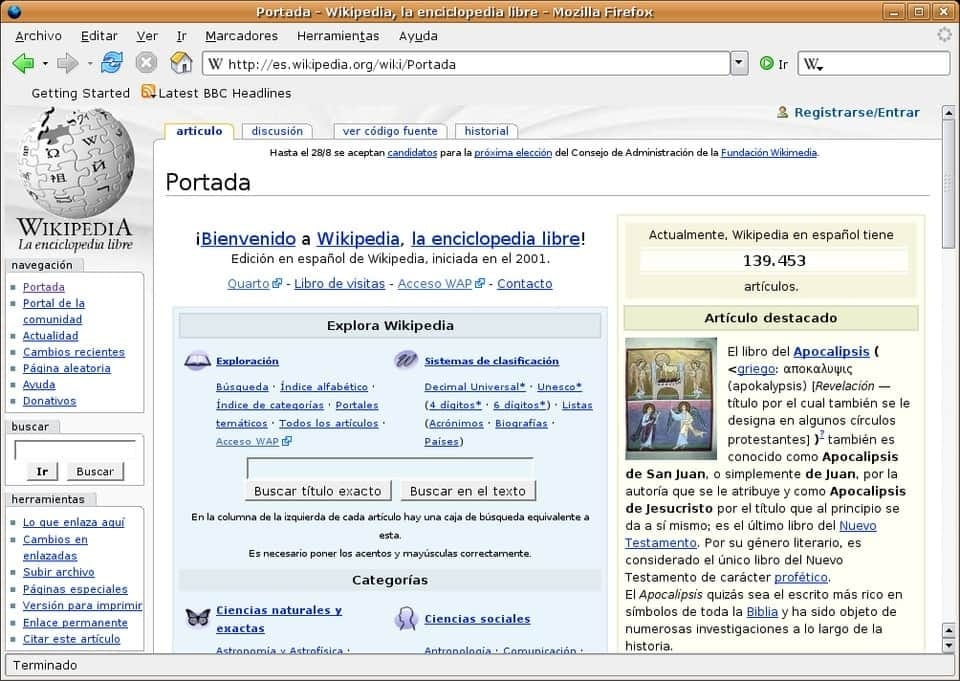Click the Firefox window icon in title bar
Viewport: 960px width, 681px height.
click(x=13, y=11)
